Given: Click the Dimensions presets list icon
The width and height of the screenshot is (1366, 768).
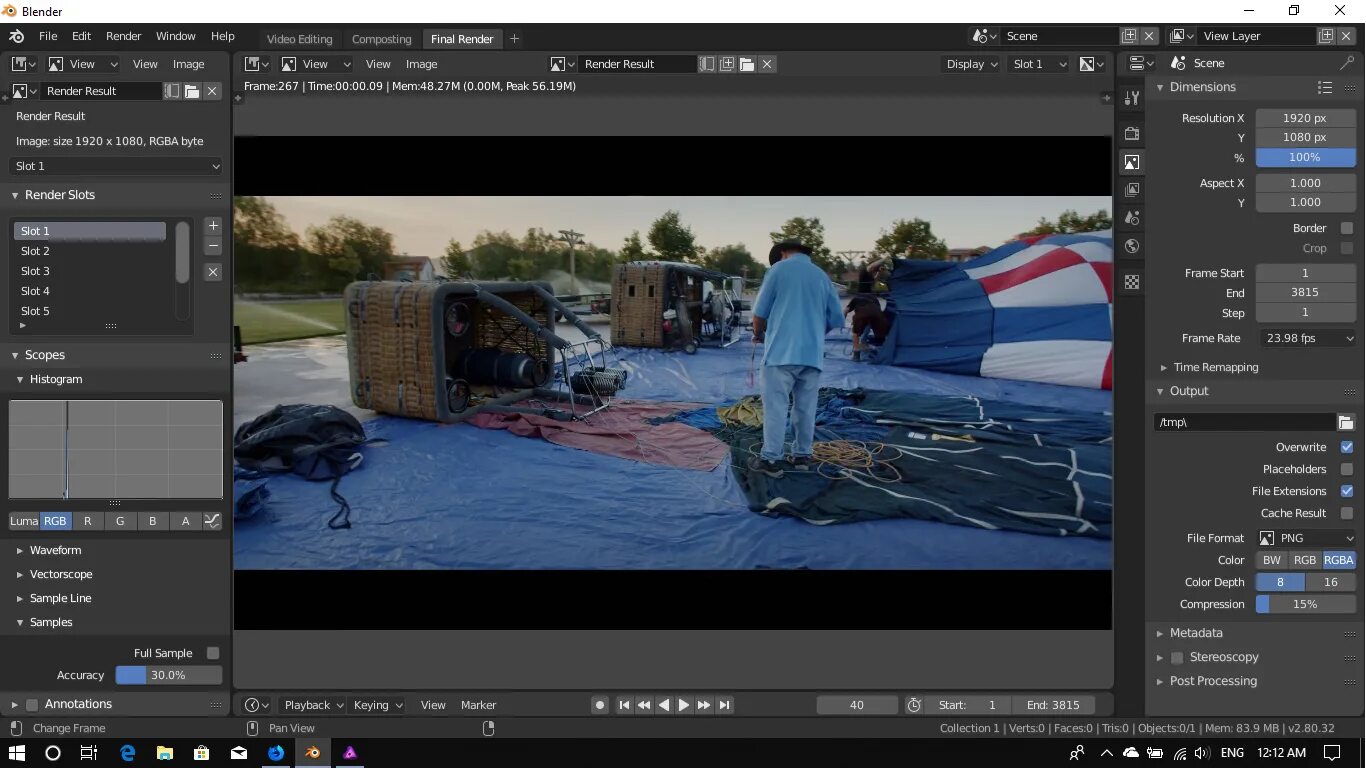Looking at the screenshot, I should click(x=1325, y=88).
